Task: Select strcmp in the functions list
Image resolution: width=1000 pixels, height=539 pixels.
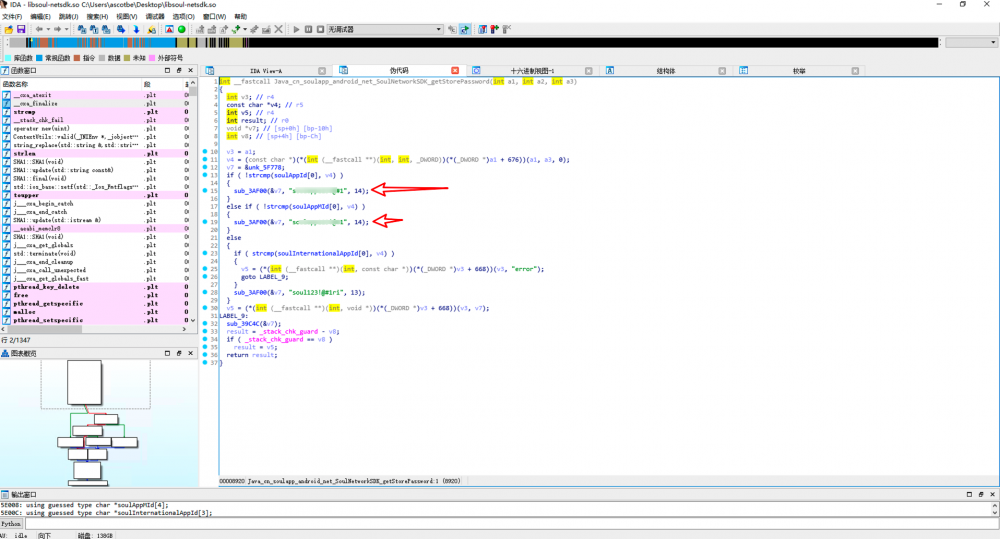Action: 25,111
